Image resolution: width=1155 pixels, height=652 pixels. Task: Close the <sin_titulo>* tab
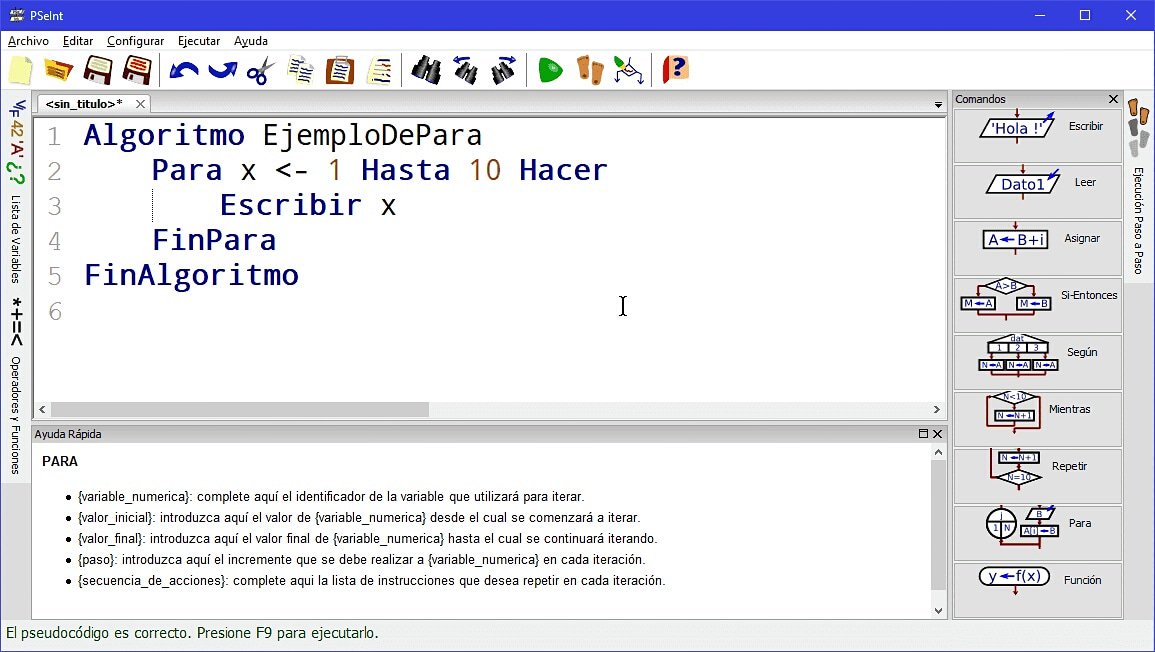click(140, 104)
